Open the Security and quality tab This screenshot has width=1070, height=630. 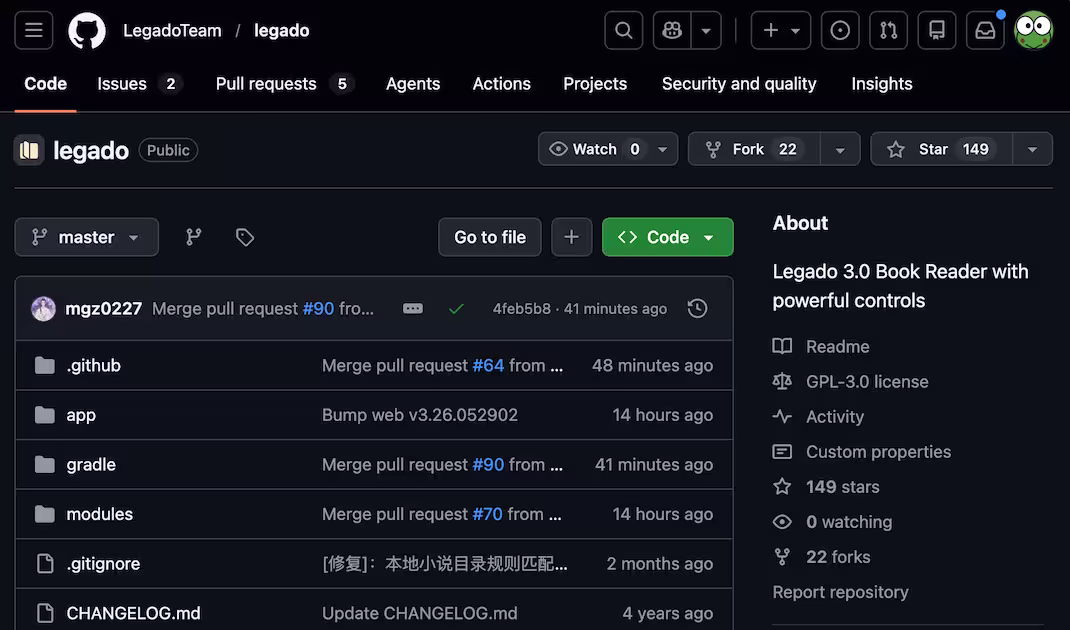tap(739, 84)
